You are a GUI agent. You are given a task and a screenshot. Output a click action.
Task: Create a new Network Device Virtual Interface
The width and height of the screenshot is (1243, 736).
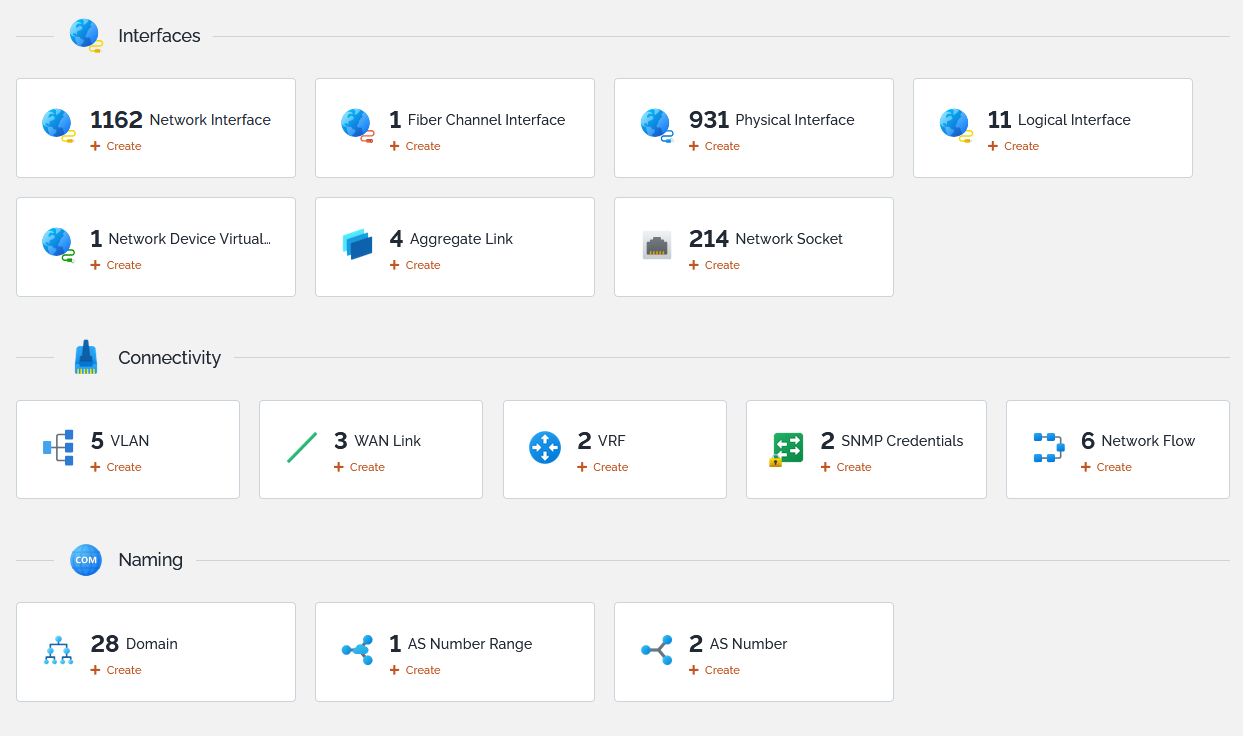[x=116, y=265]
